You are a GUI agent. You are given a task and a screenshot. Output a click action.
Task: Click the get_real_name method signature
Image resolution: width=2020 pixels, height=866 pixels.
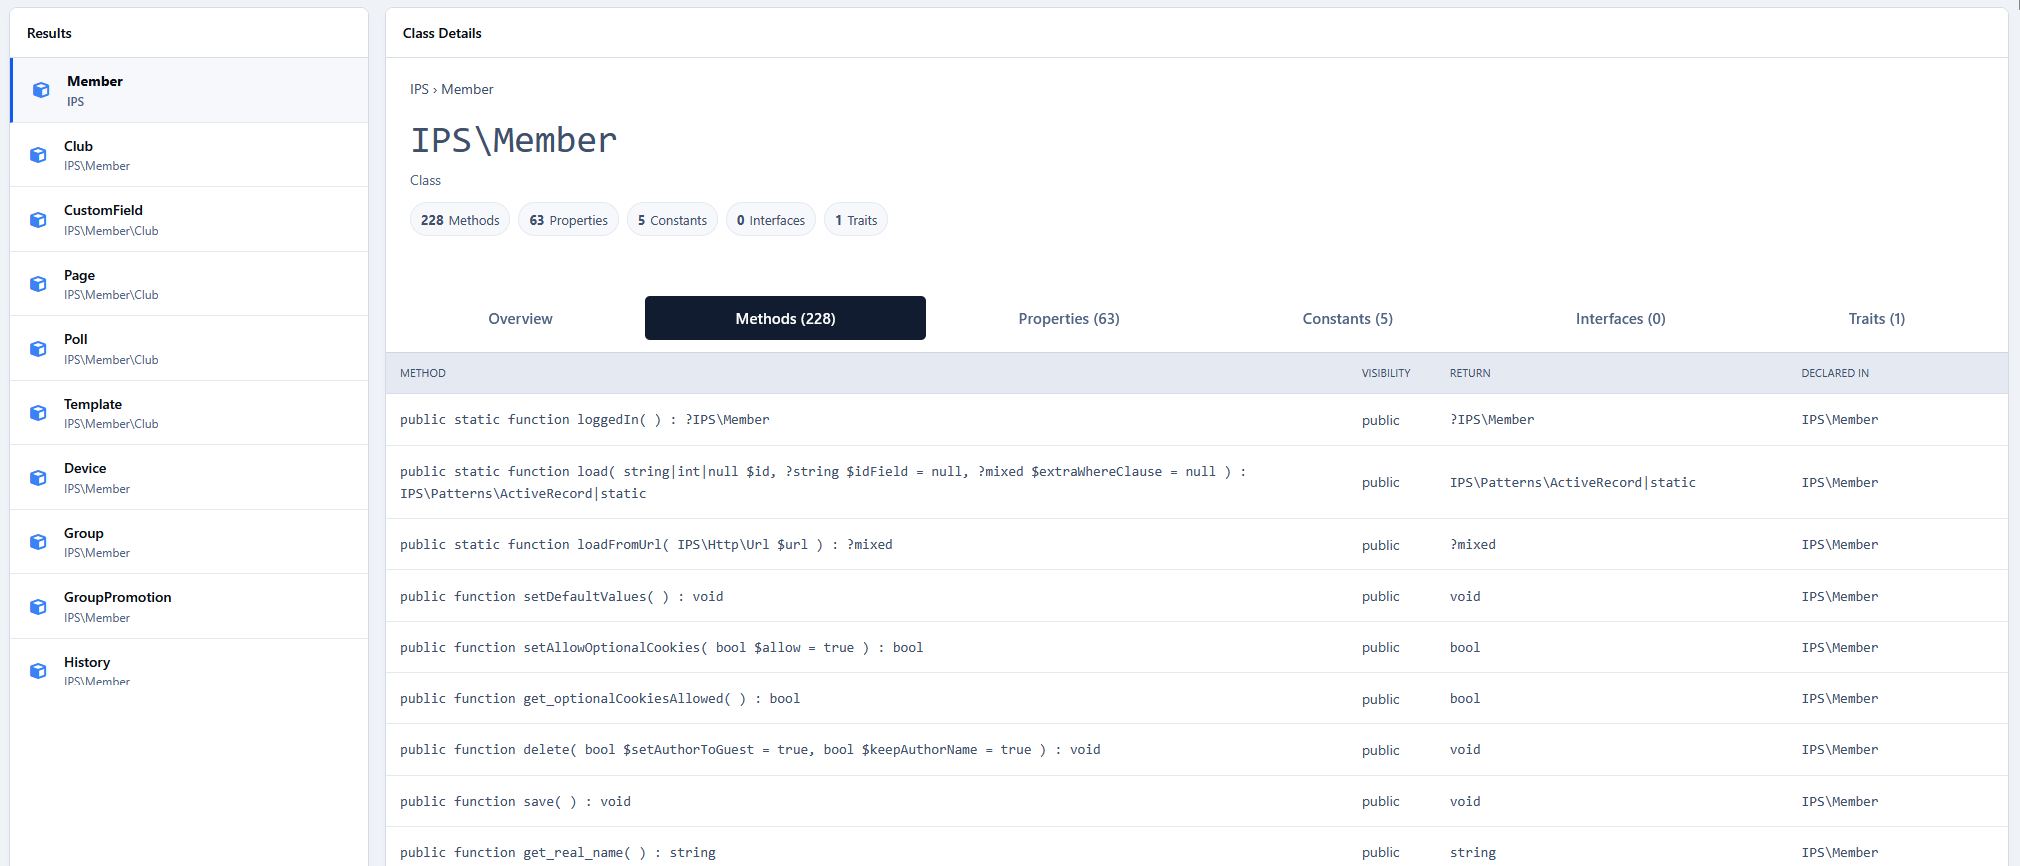[558, 853]
